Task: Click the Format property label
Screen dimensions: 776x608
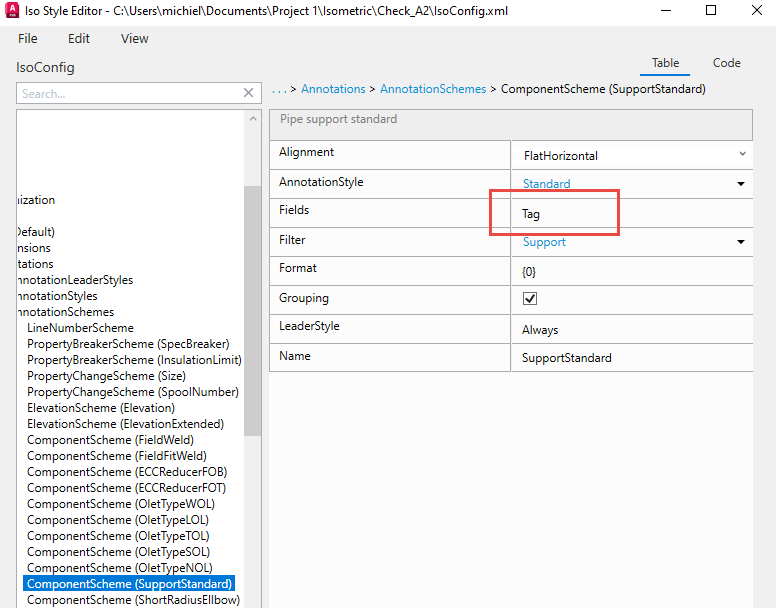Action: point(297,268)
